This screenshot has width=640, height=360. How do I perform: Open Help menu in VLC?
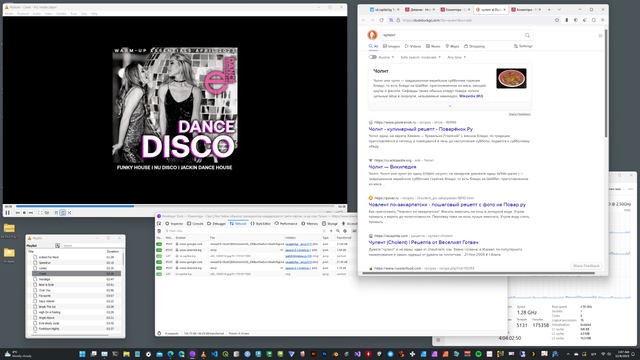click(94, 13)
